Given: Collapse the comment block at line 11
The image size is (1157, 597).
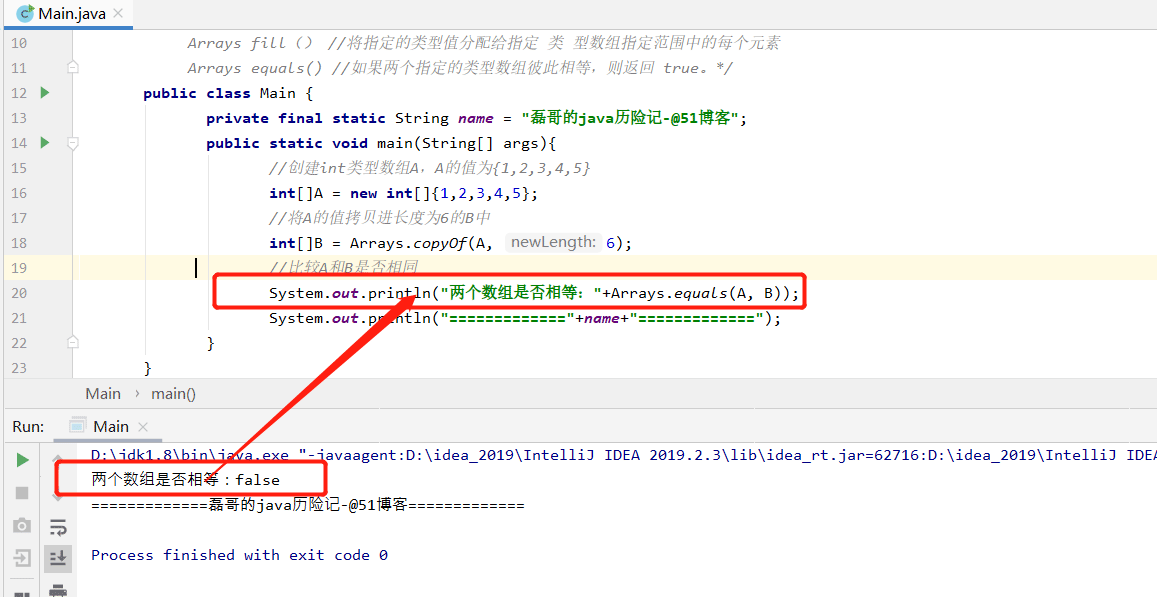Looking at the screenshot, I should point(72,67).
